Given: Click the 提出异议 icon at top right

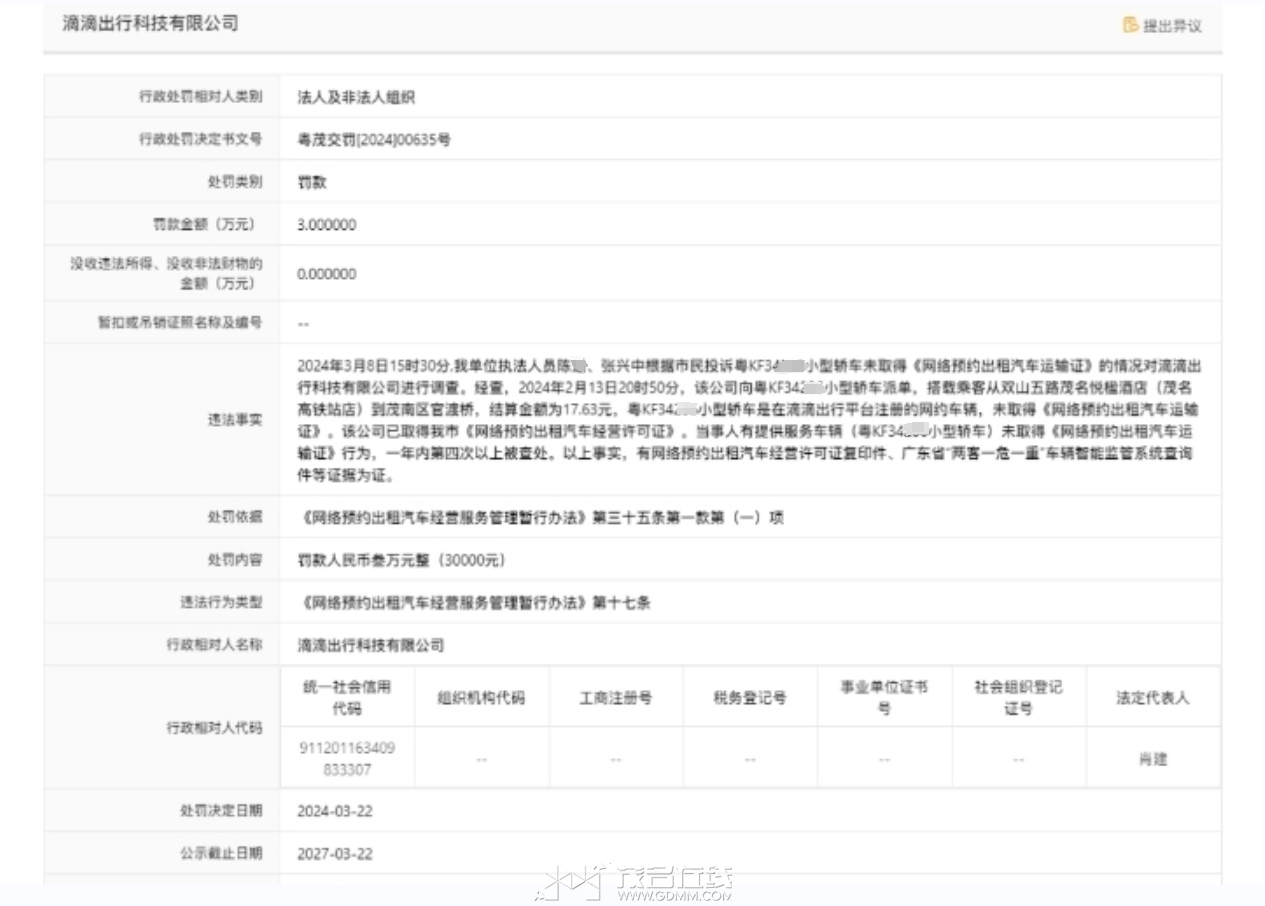Looking at the screenshot, I should click(1131, 25).
